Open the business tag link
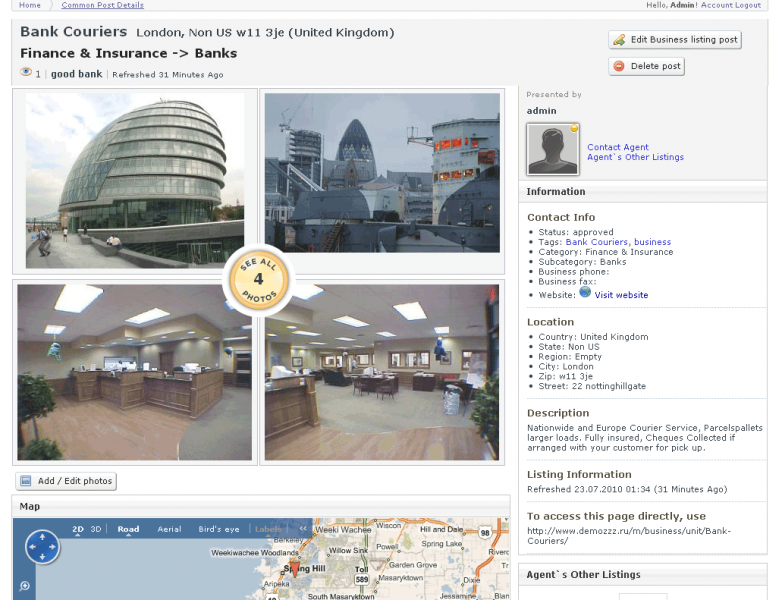Viewport: 782px width, 600px height. tap(652, 242)
